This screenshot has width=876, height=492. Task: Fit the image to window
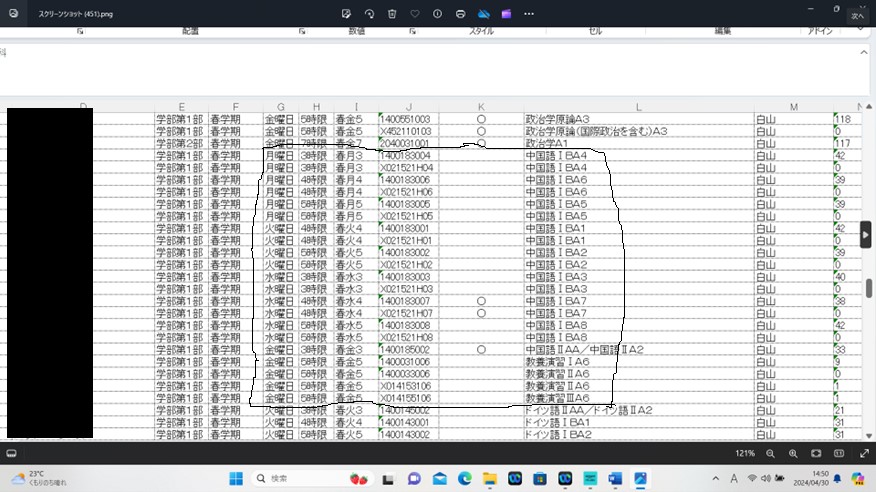click(816, 453)
